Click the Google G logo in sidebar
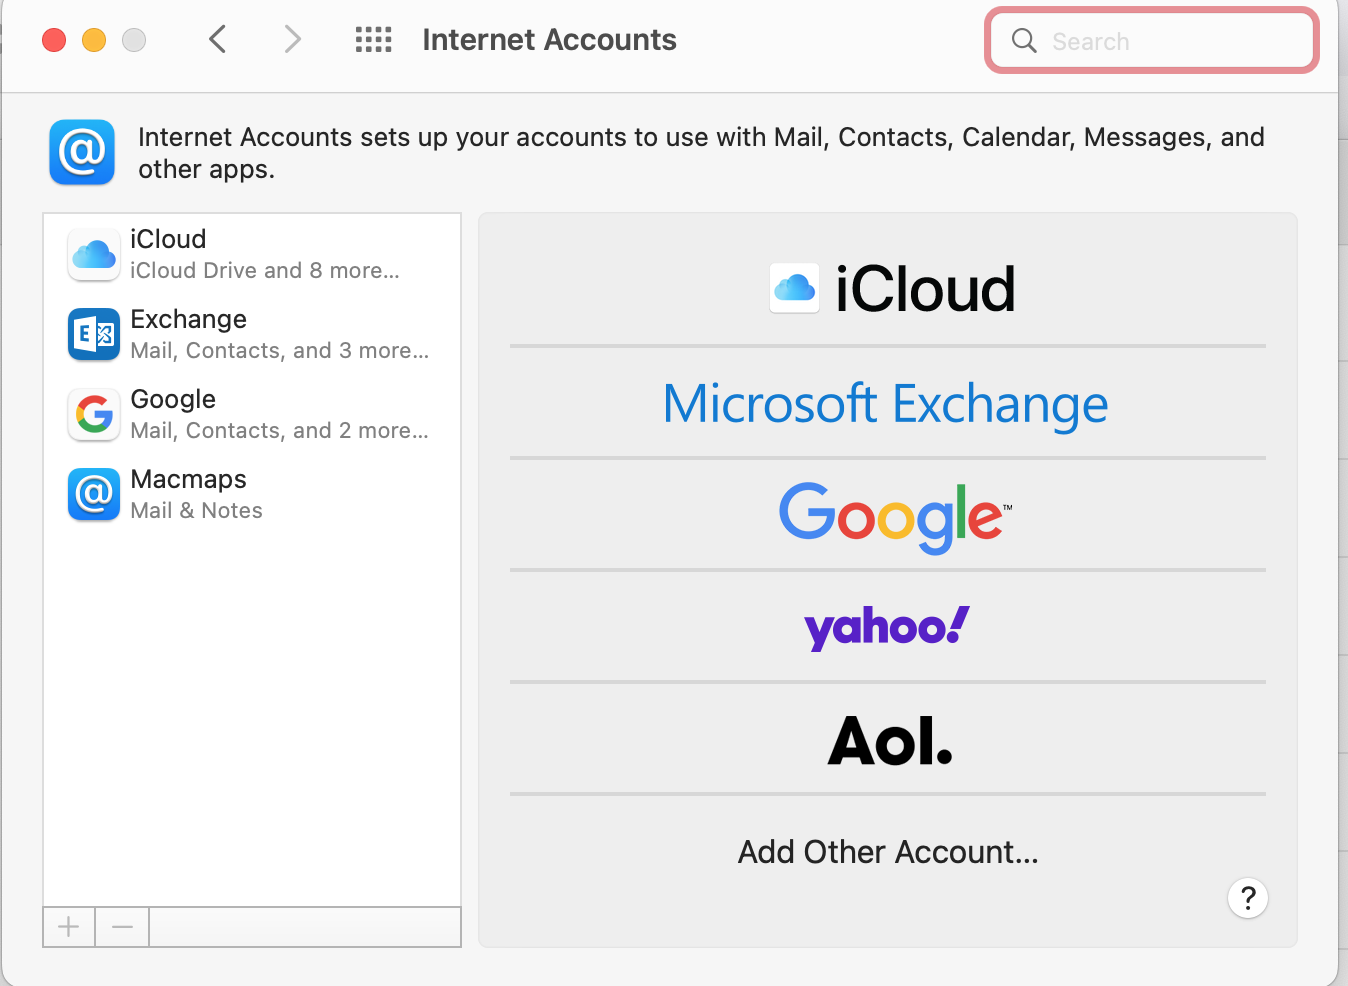 pos(94,414)
